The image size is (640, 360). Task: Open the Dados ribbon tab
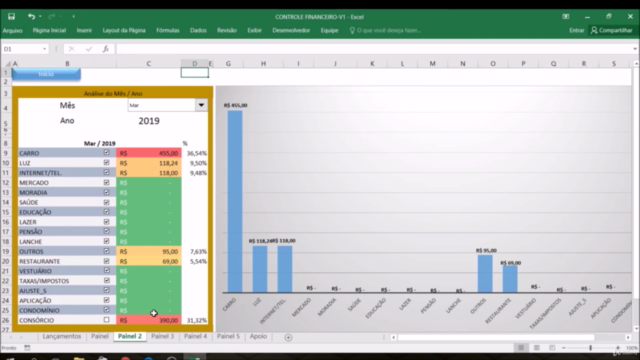point(198,30)
